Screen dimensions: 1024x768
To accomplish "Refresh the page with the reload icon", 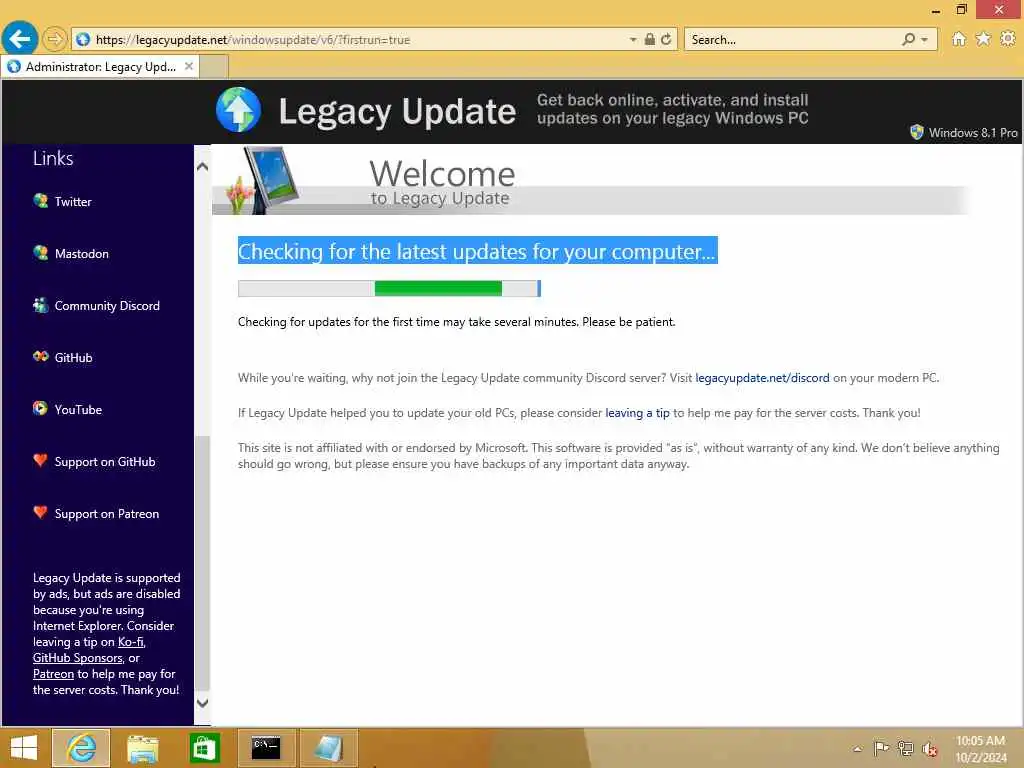I will [666, 39].
